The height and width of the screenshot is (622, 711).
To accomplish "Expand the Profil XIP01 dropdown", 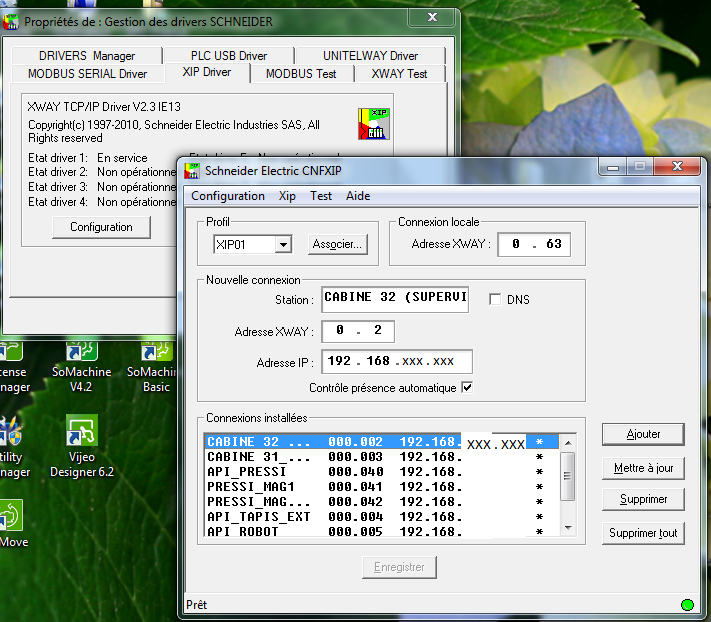I will coord(283,245).
